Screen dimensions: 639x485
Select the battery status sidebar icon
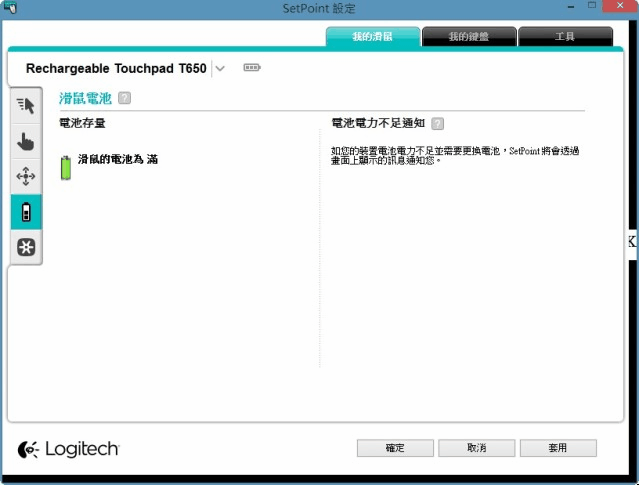click(26, 212)
